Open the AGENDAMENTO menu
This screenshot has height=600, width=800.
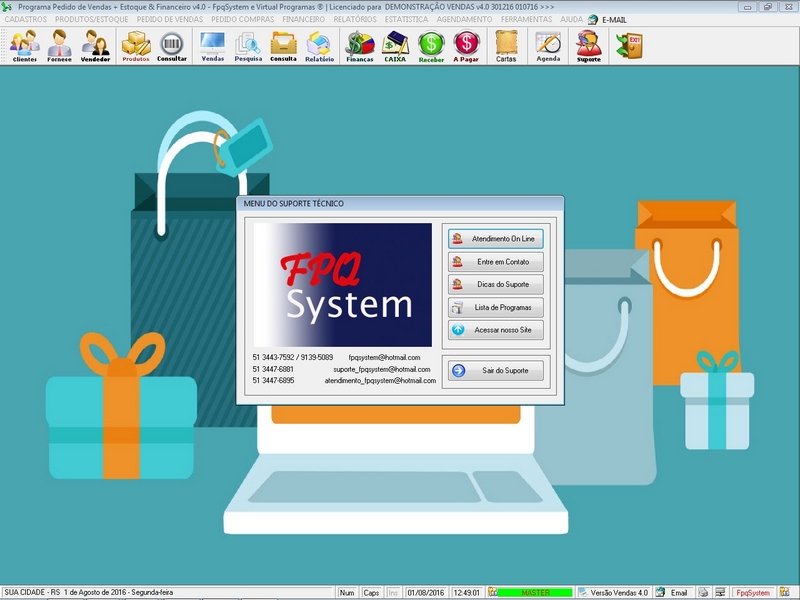[x=464, y=19]
